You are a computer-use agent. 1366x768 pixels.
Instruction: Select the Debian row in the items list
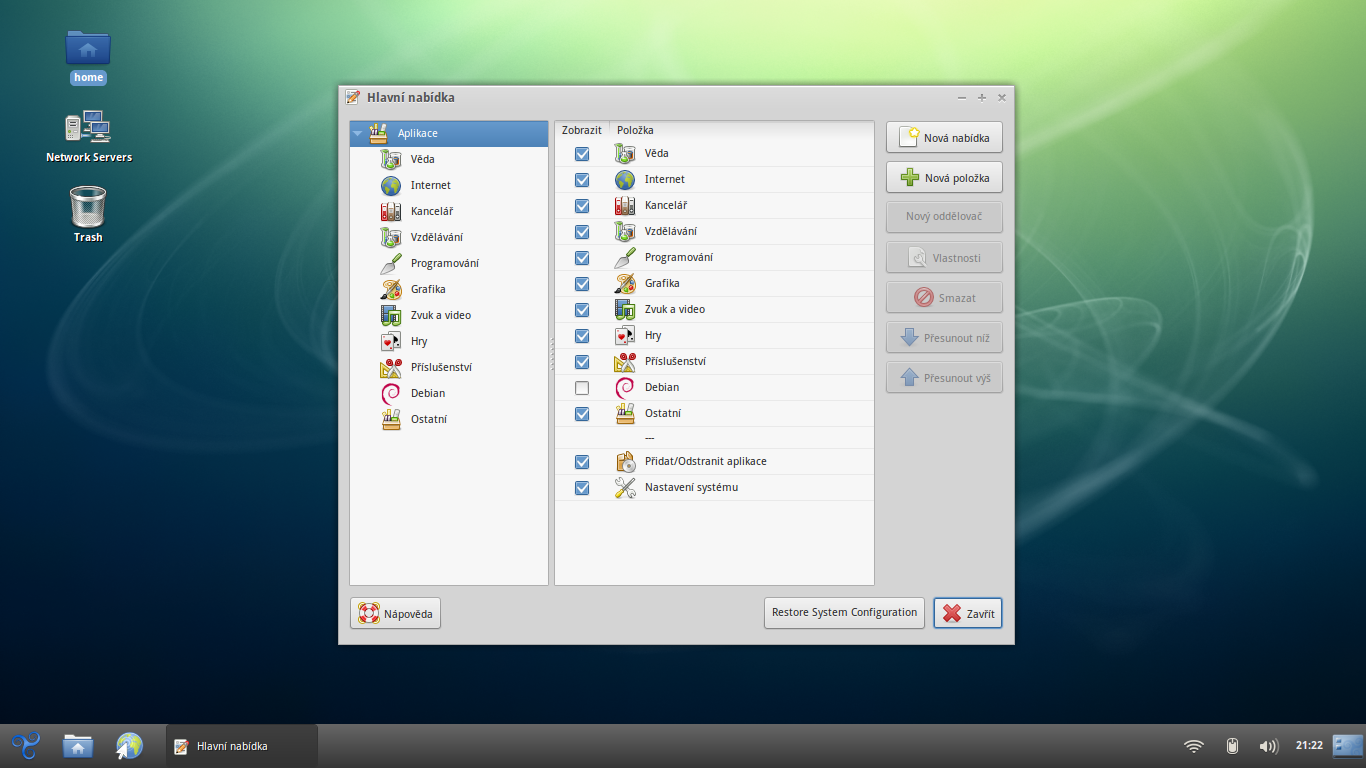click(x=714, y=387)
